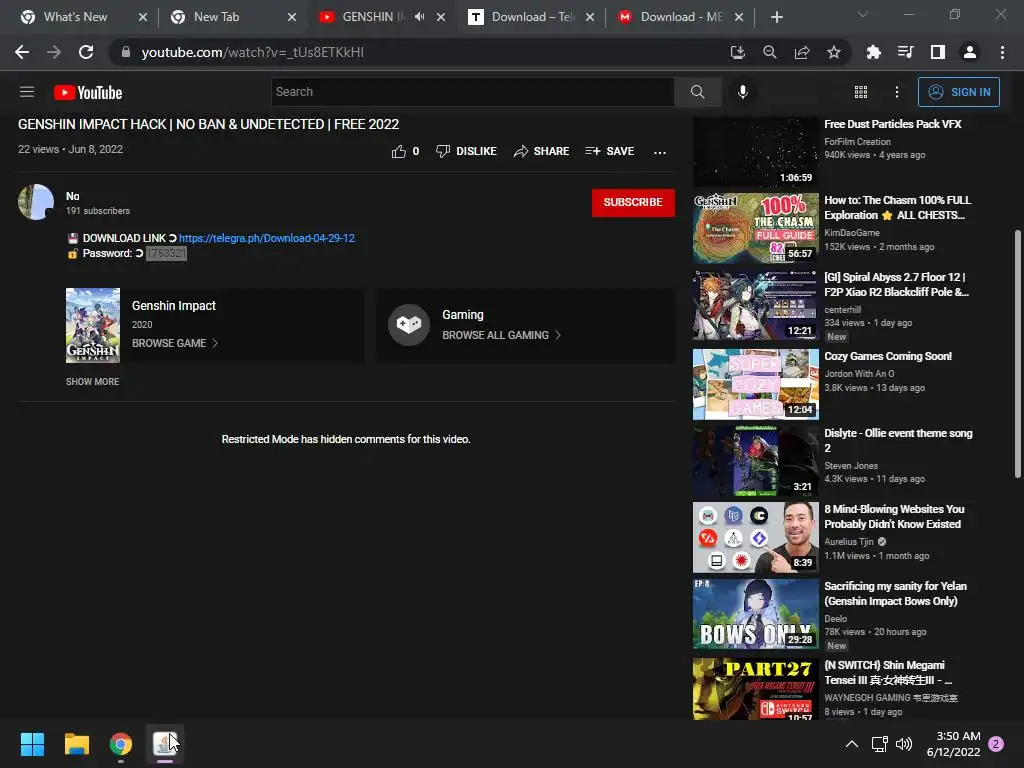Click the Sign In button
This screenshot has width=1024, height=768.
[x=959, y=92]
